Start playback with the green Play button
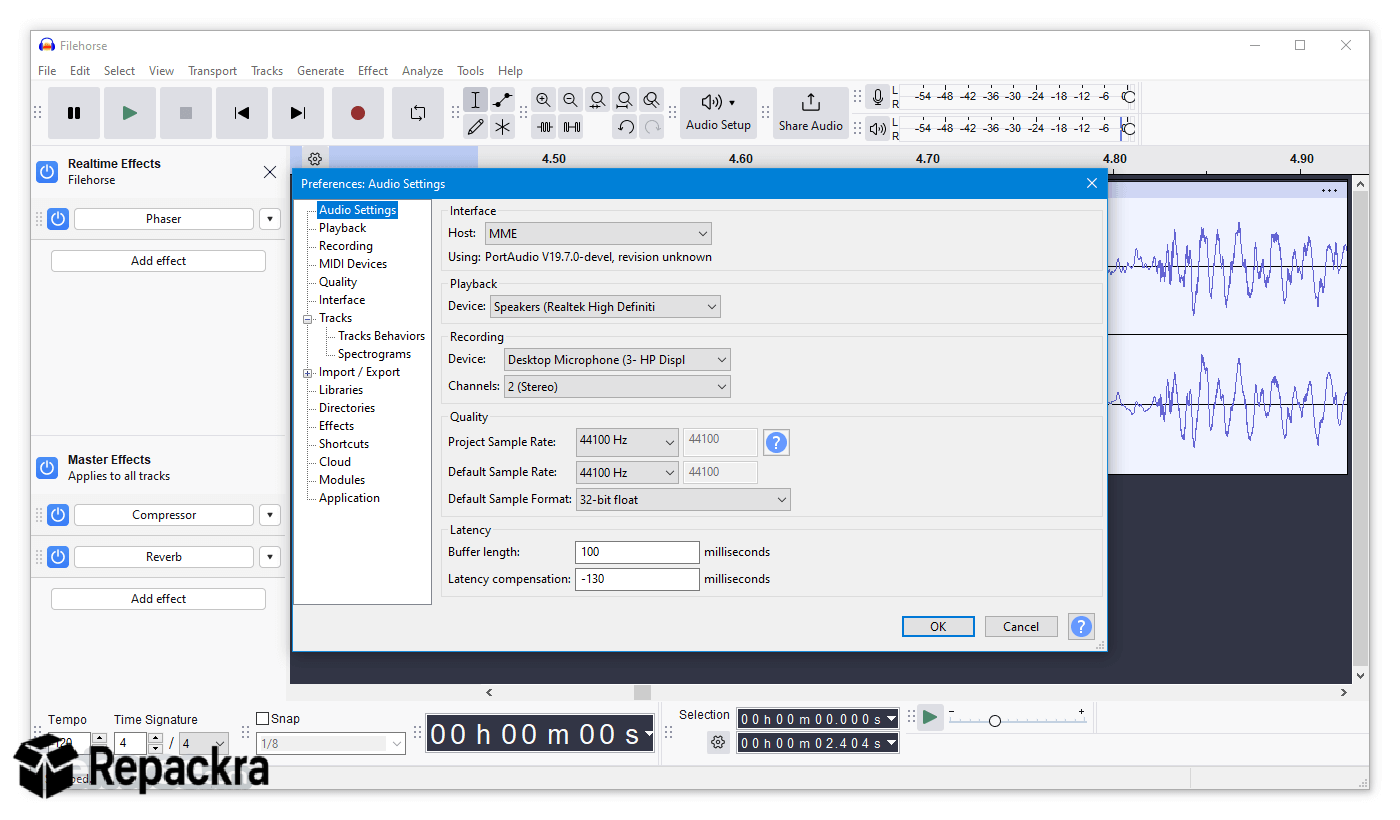Viewport: 1400px width, 820px height. click(130, 113)
